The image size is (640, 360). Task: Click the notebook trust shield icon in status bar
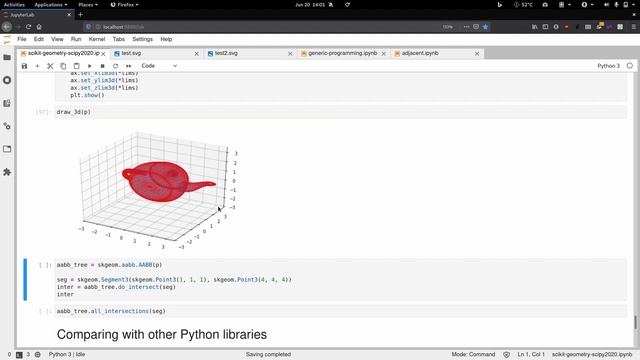(507, 354)
